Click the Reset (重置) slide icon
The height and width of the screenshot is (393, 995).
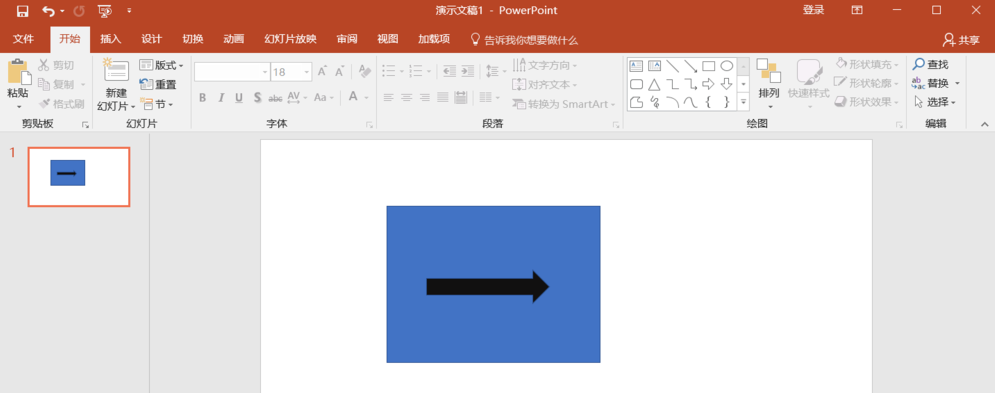point(146,84)
